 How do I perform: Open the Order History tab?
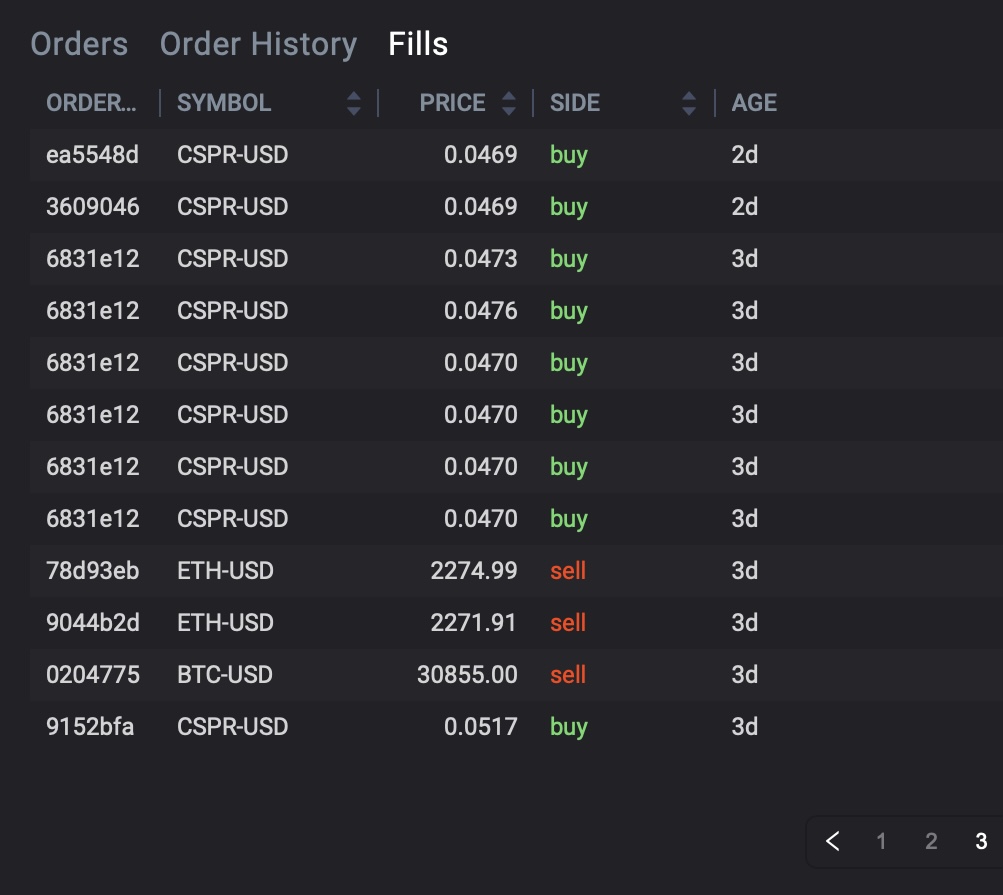click(x=258, y=44)
